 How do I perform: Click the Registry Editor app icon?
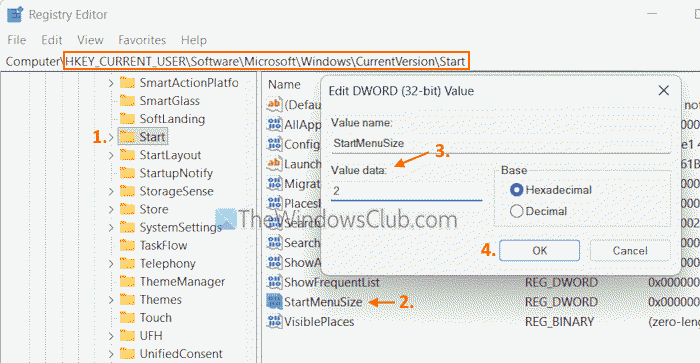pos(15,15)
